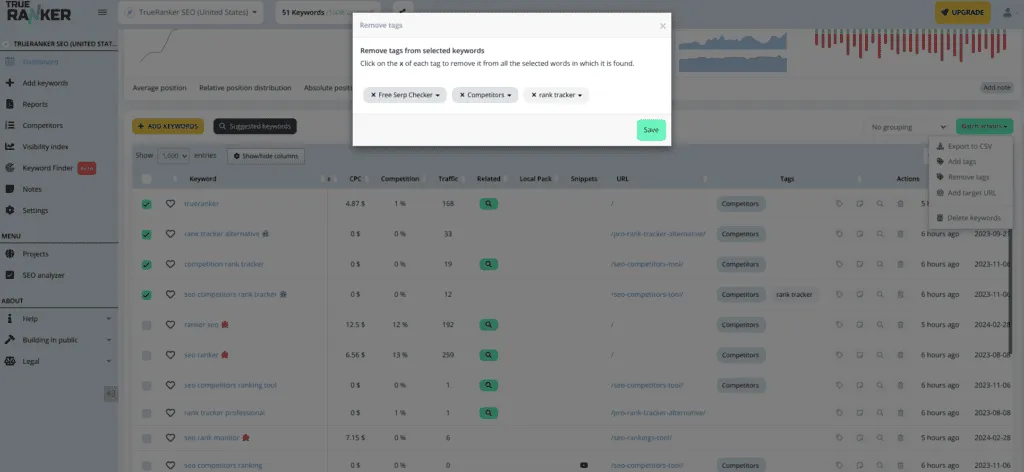Open Notes from the sidebar
This screenshot has width=1024, height=472.
click(x=32, y=189)
